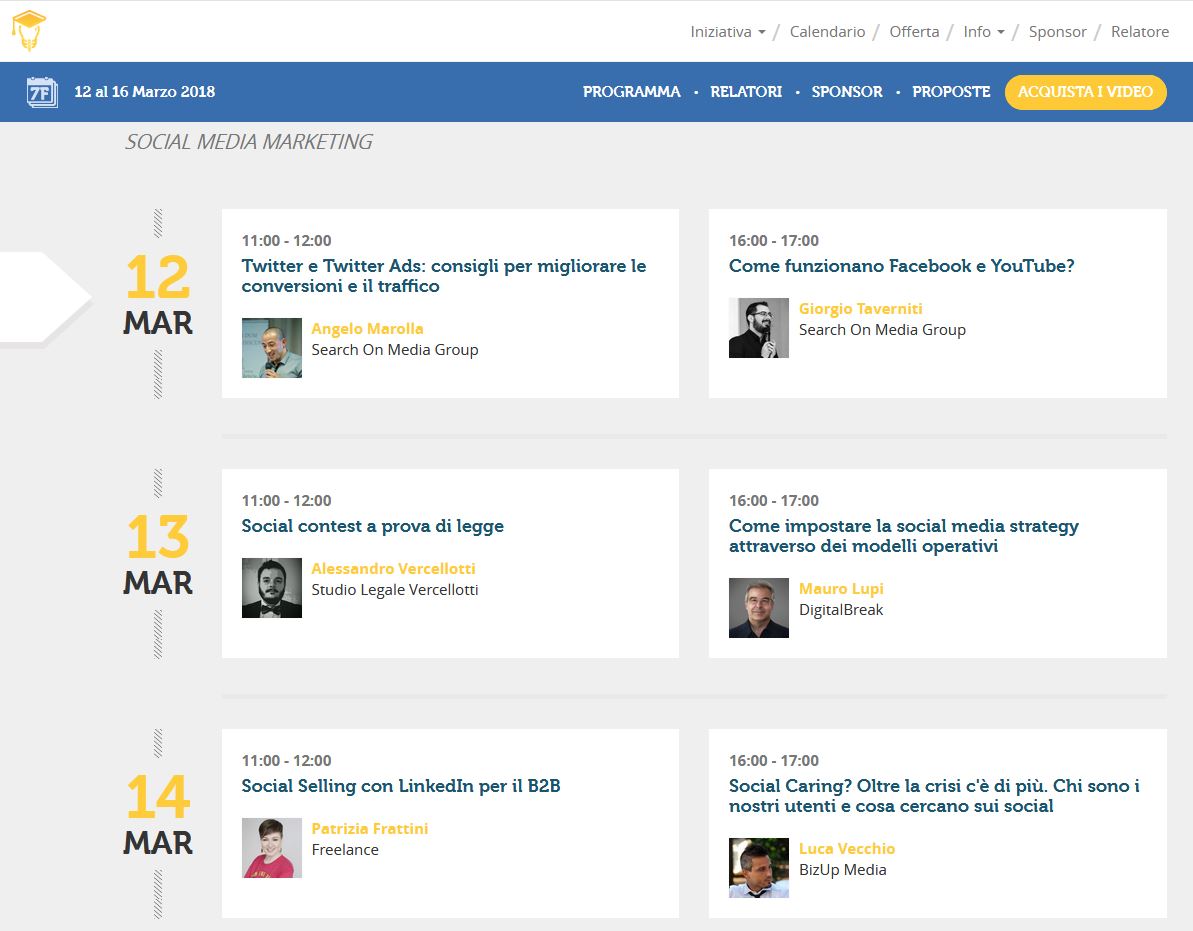Click Luca Vecchio's photo thumbnail
This screenshot has height=931, width=1193.
[x=759, y=868]
